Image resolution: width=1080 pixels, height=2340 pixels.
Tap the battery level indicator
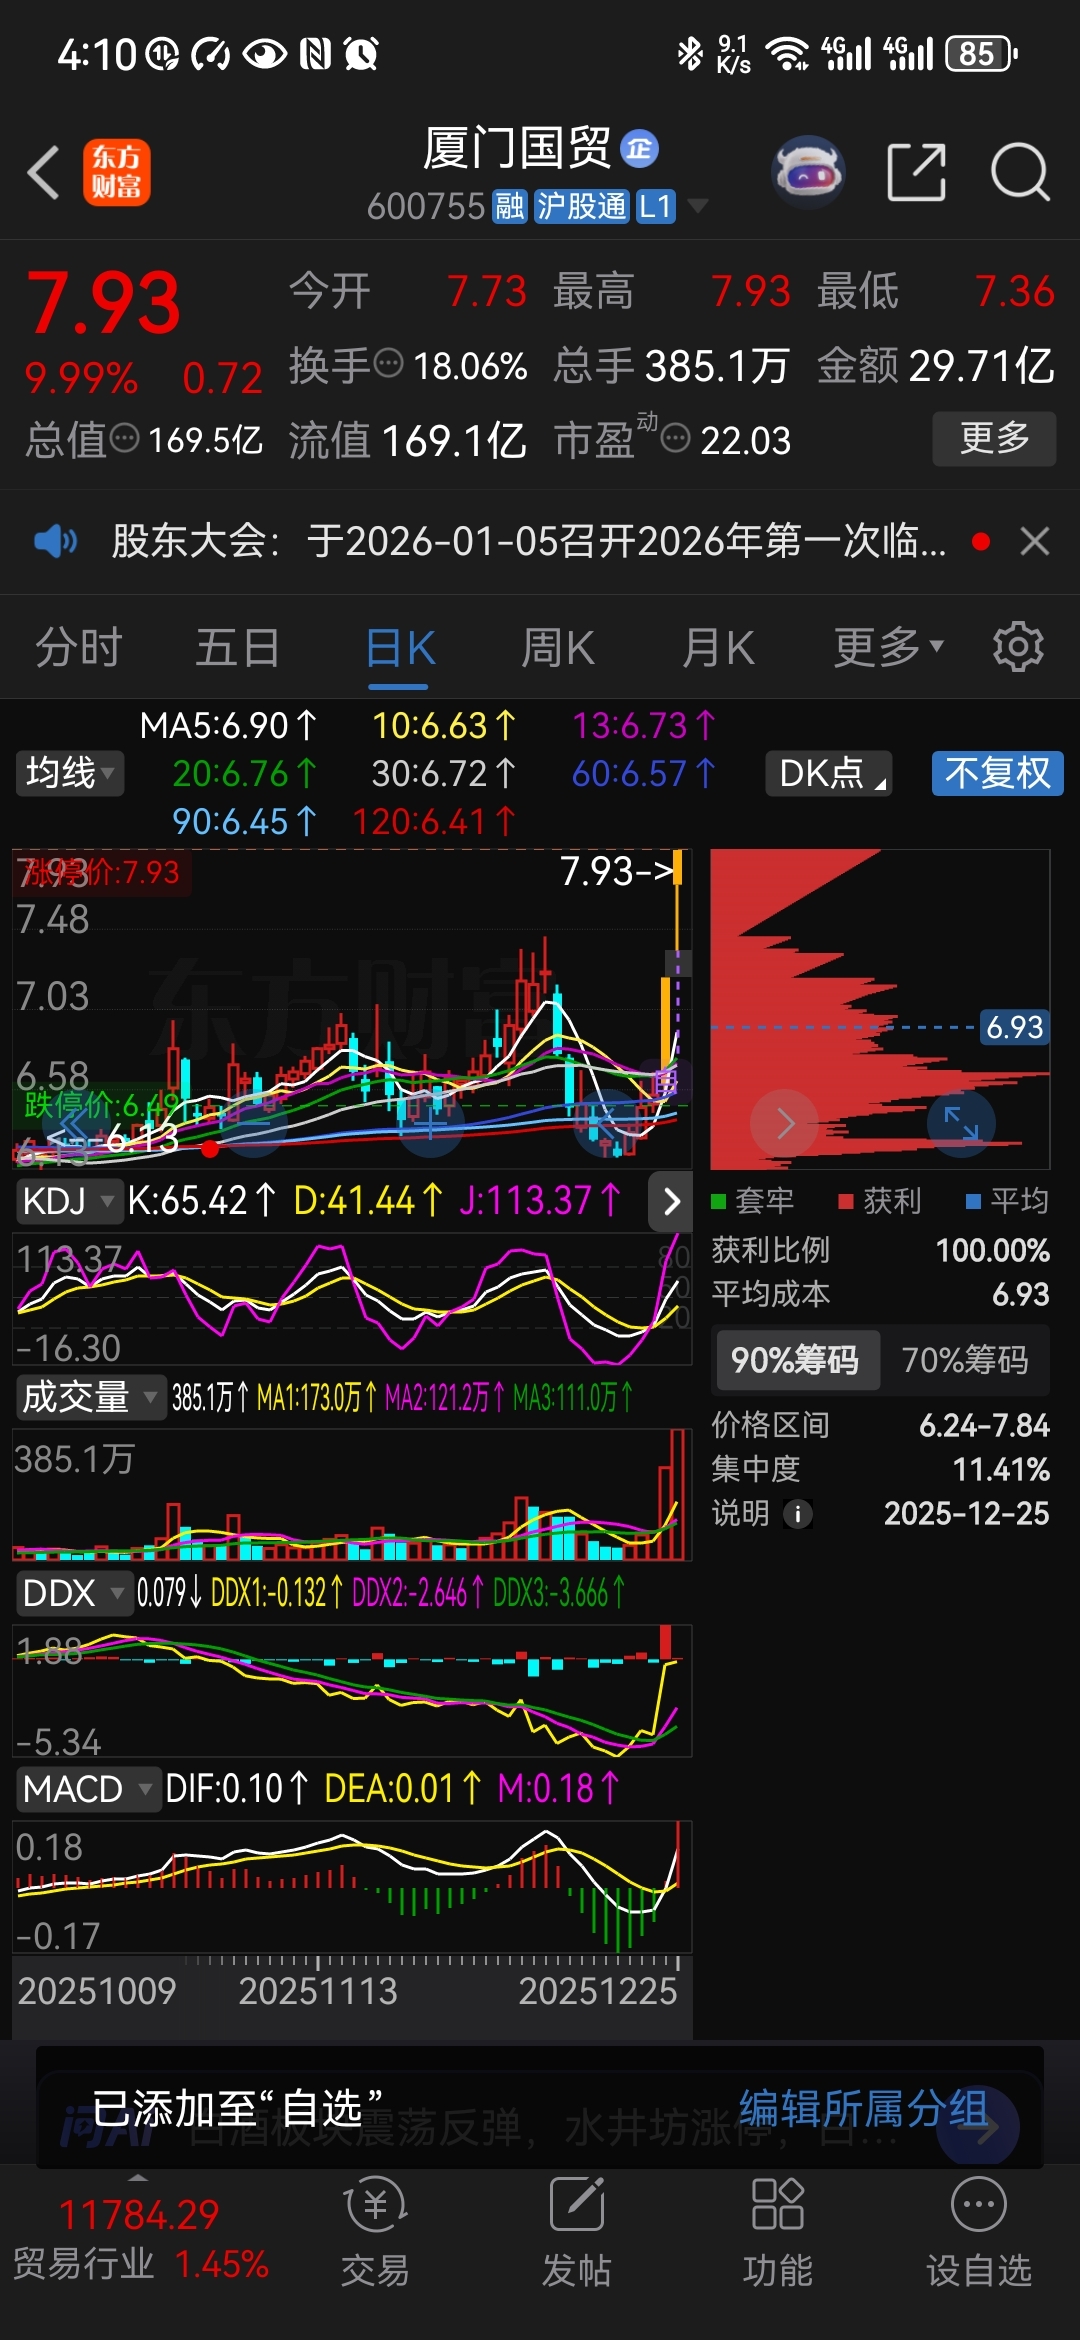pos(981,53)
